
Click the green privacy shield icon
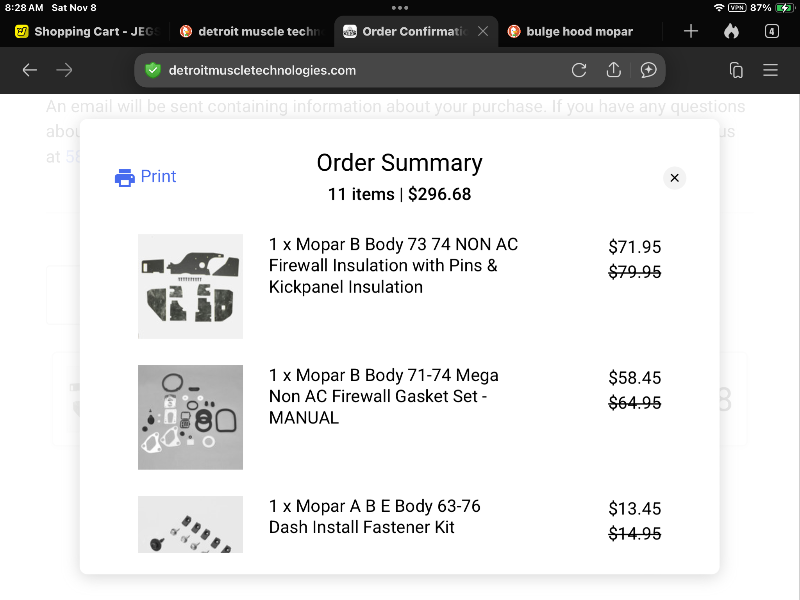pyautogui.click(x=153, y=70)
